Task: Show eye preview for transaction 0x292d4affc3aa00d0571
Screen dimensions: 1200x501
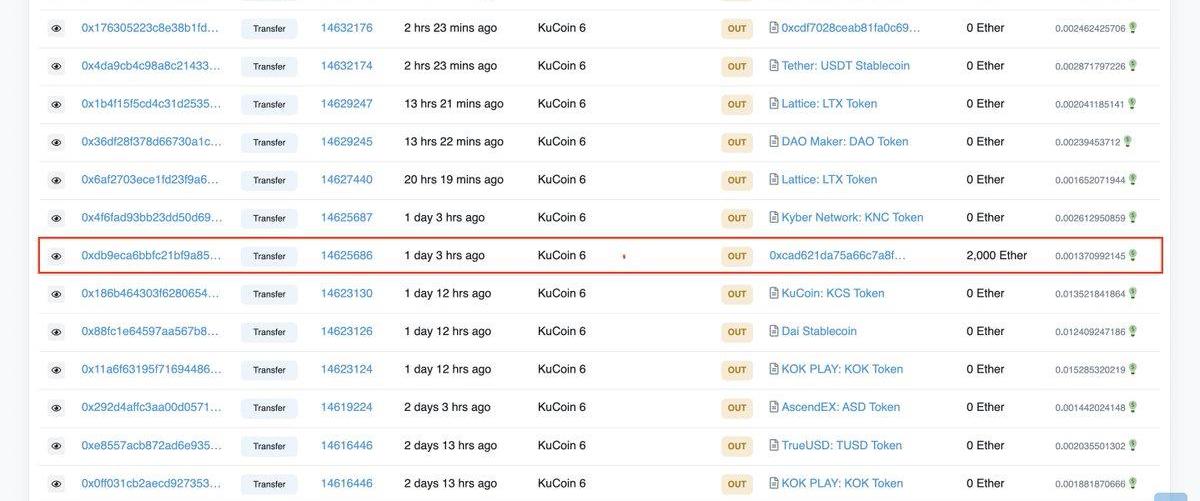Action: click(x=56, y=408)
